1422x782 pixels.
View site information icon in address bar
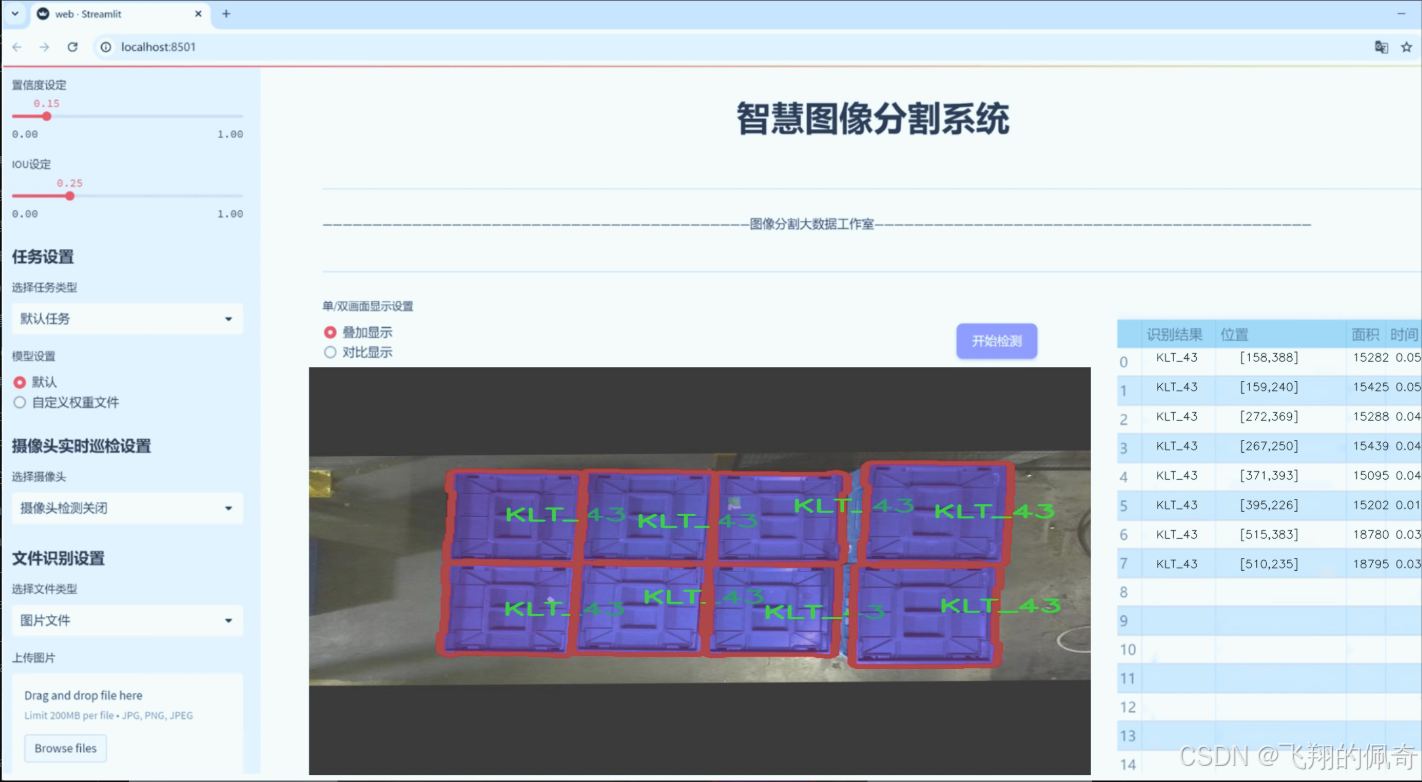pos(106,47)
